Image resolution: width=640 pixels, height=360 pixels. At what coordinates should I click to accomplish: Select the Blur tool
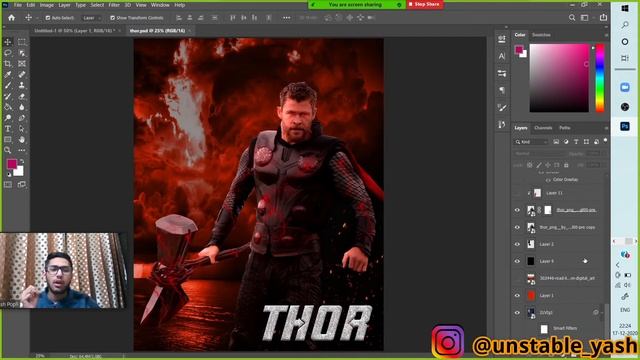click(22, 107)
